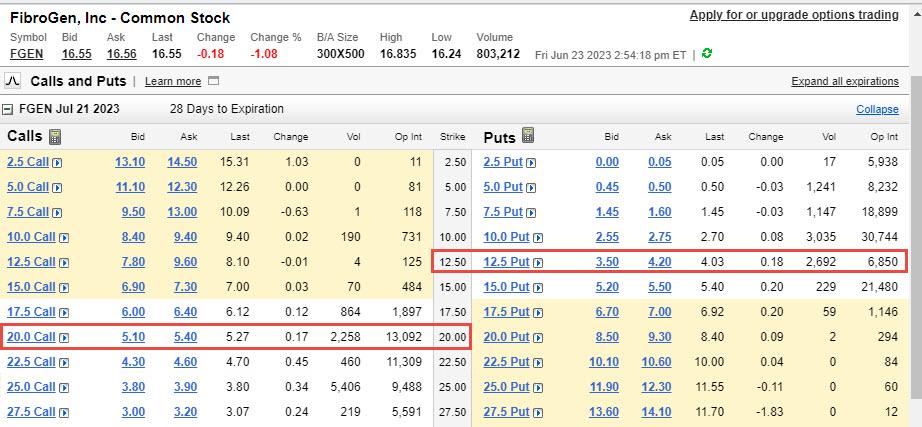Image resolution: width=922 pixels, height=427 pixels.
Task: Open the Learn more link
Action: pyautogui.click(x=172, y=81)
